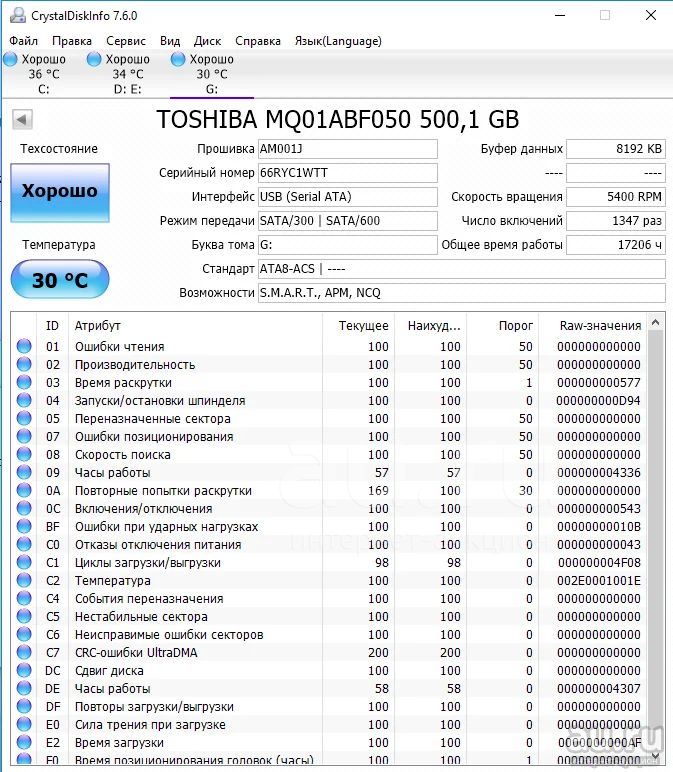Click the attribute list vertical scrollbar track
This screenshot has width=673, height=772.
(655, 539)
